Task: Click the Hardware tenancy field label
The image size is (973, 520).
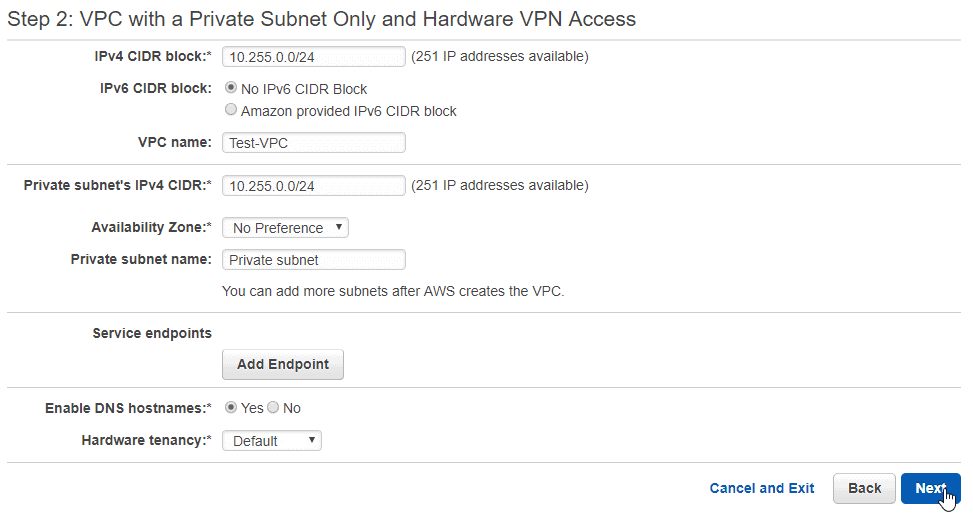Action: click(146, 441)
